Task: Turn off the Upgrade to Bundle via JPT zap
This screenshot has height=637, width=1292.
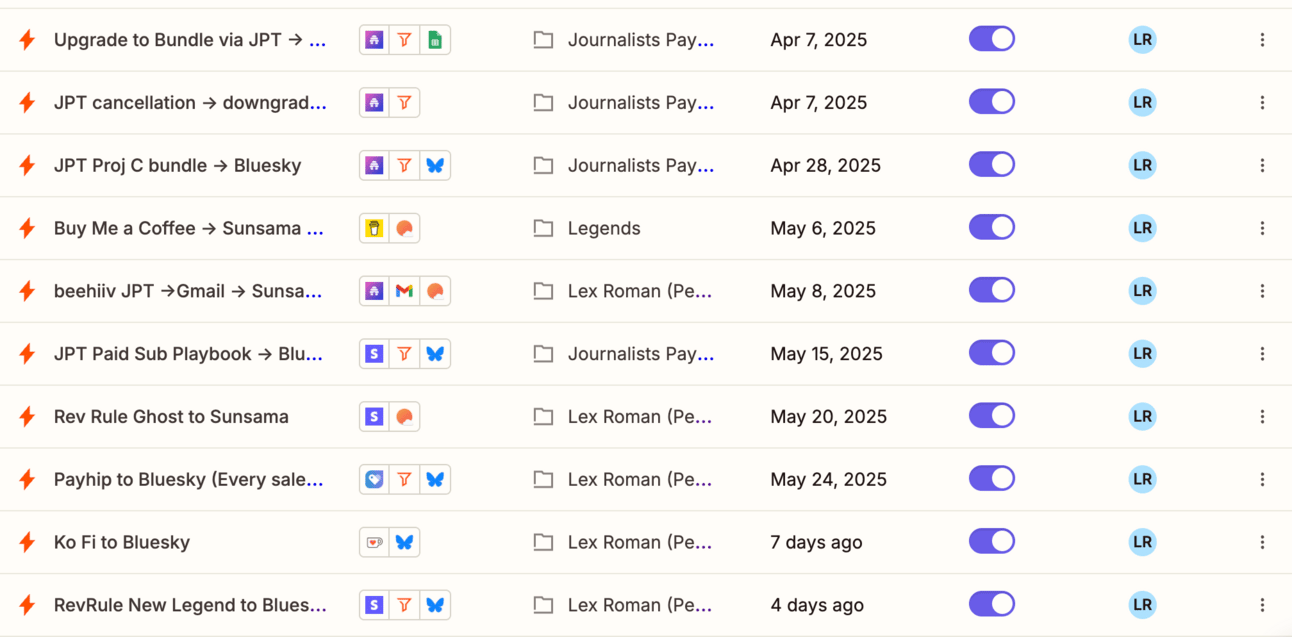Action: pyautogui.click(x=992, y=39)
